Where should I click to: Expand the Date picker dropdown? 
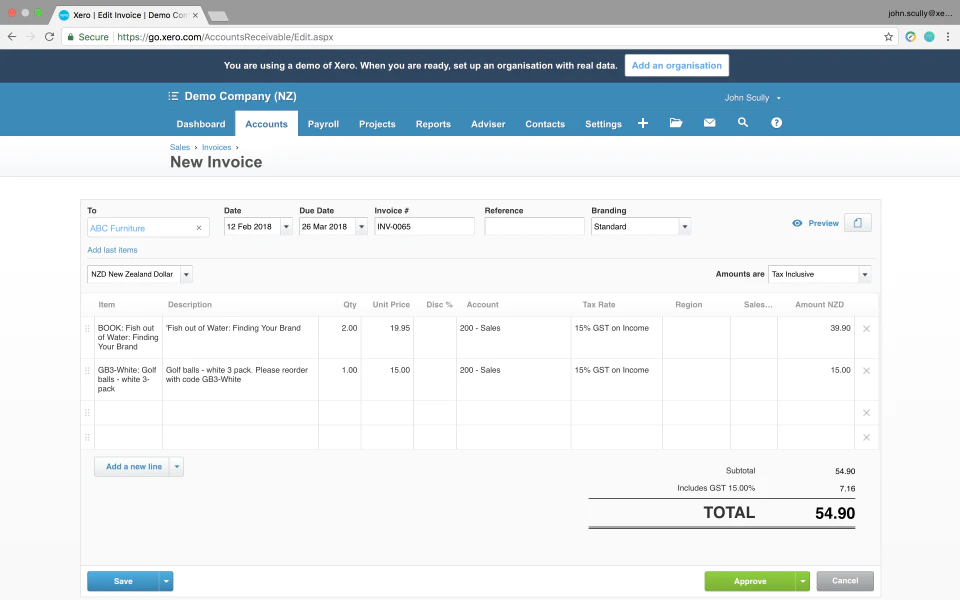(286, 227)
